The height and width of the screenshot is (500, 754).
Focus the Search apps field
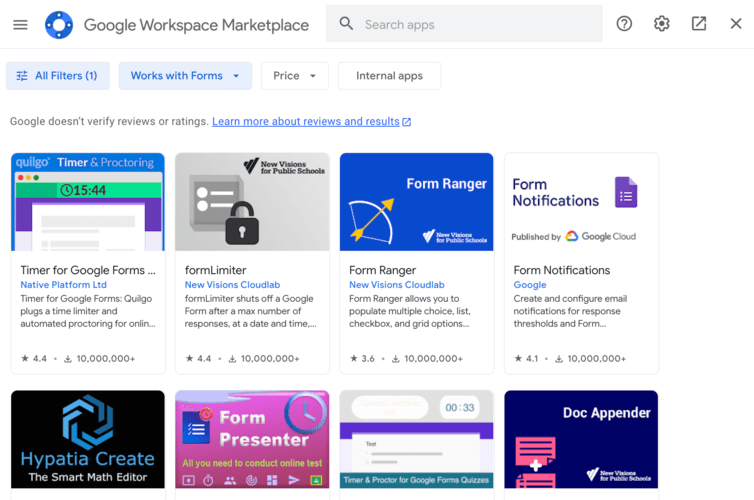pos(464,24)
